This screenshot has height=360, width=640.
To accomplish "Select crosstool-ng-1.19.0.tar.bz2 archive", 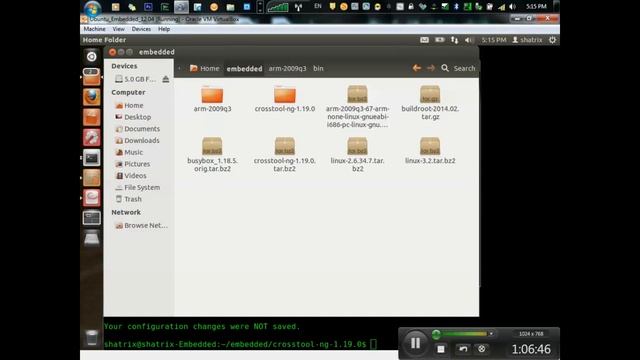I will 285,146.
